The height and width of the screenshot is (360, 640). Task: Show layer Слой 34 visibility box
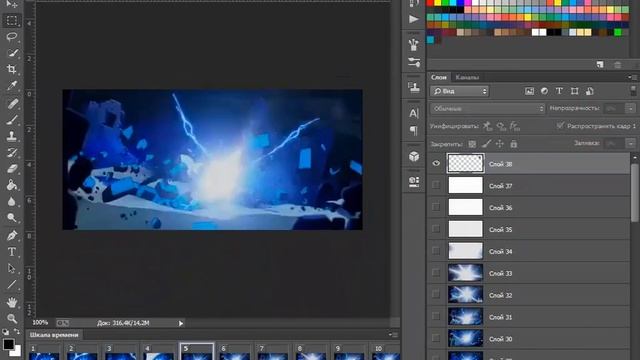(x=436, y=251)
